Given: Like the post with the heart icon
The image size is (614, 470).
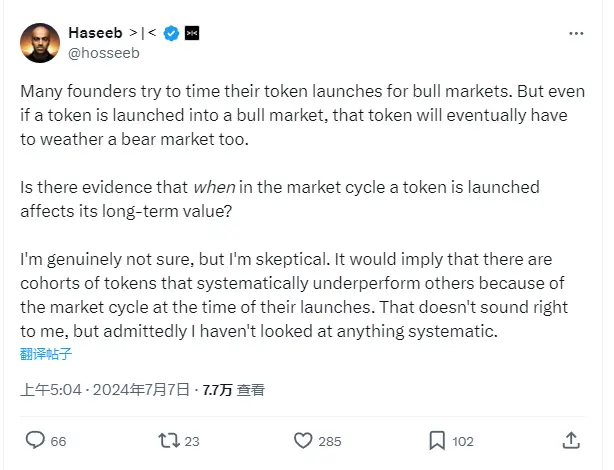Looking at the screenshot, I should coord(303,440).
